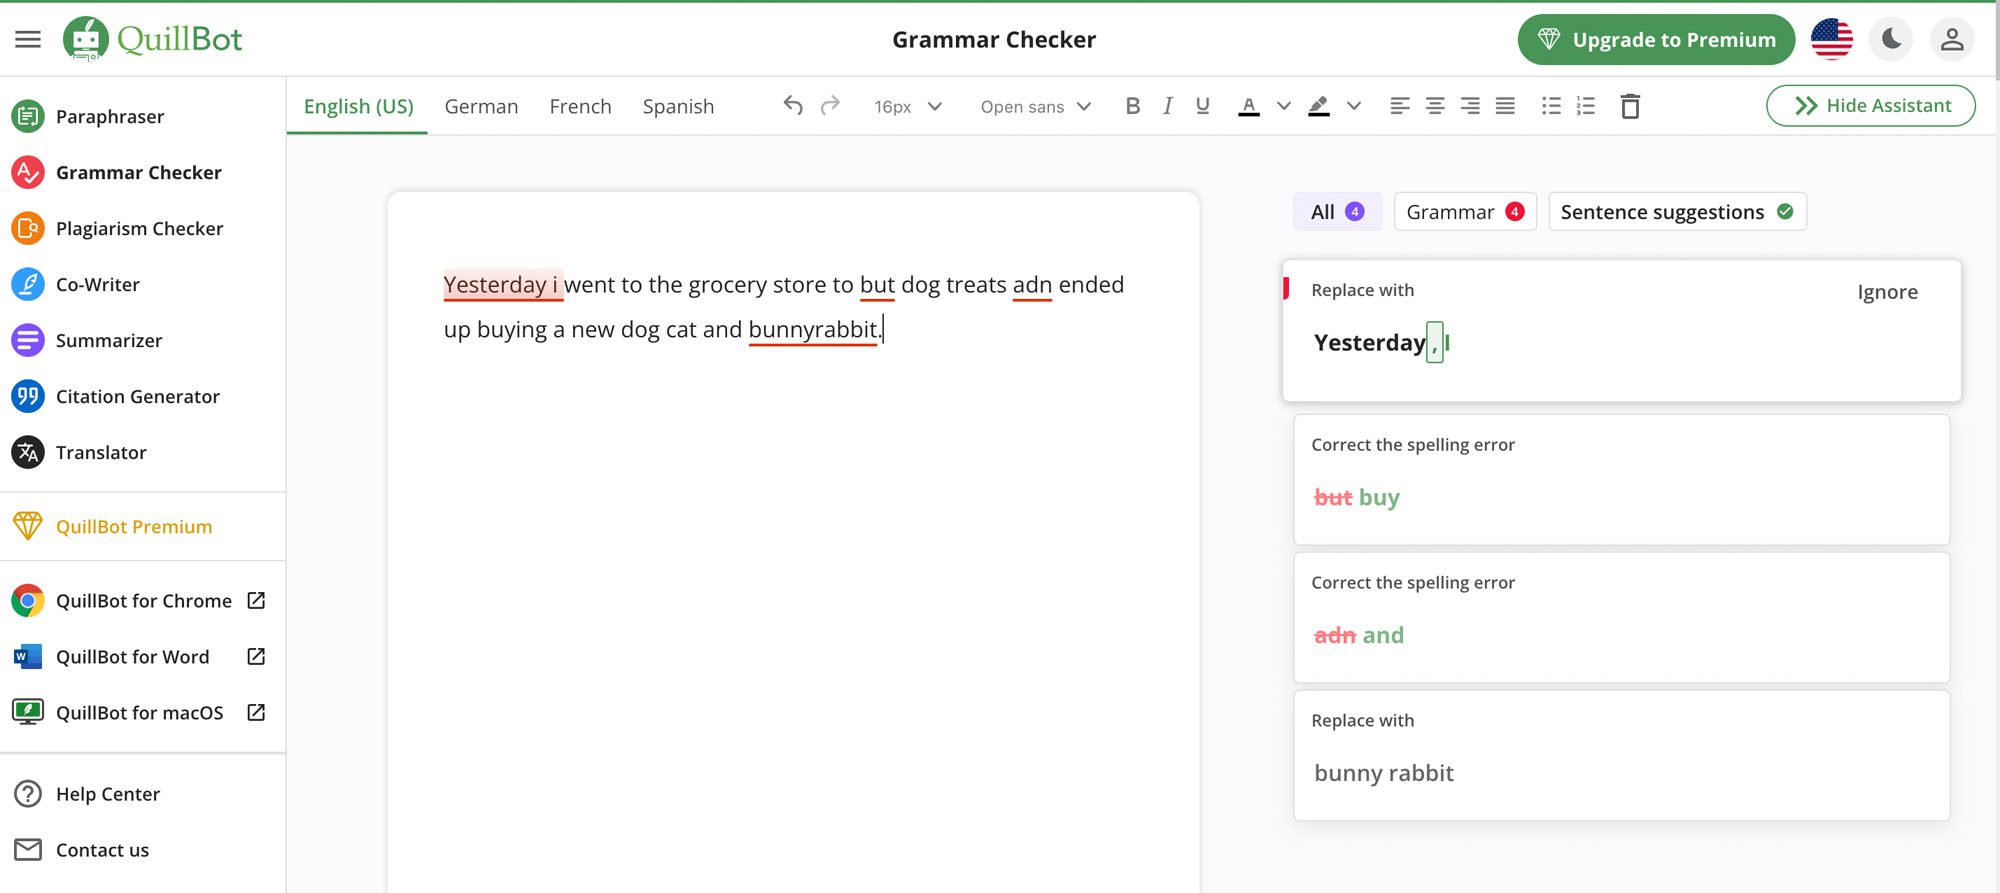Apply the current text color
Image resolution: width=2000 pixels, height=893 pixels.
click(1248, 105)
